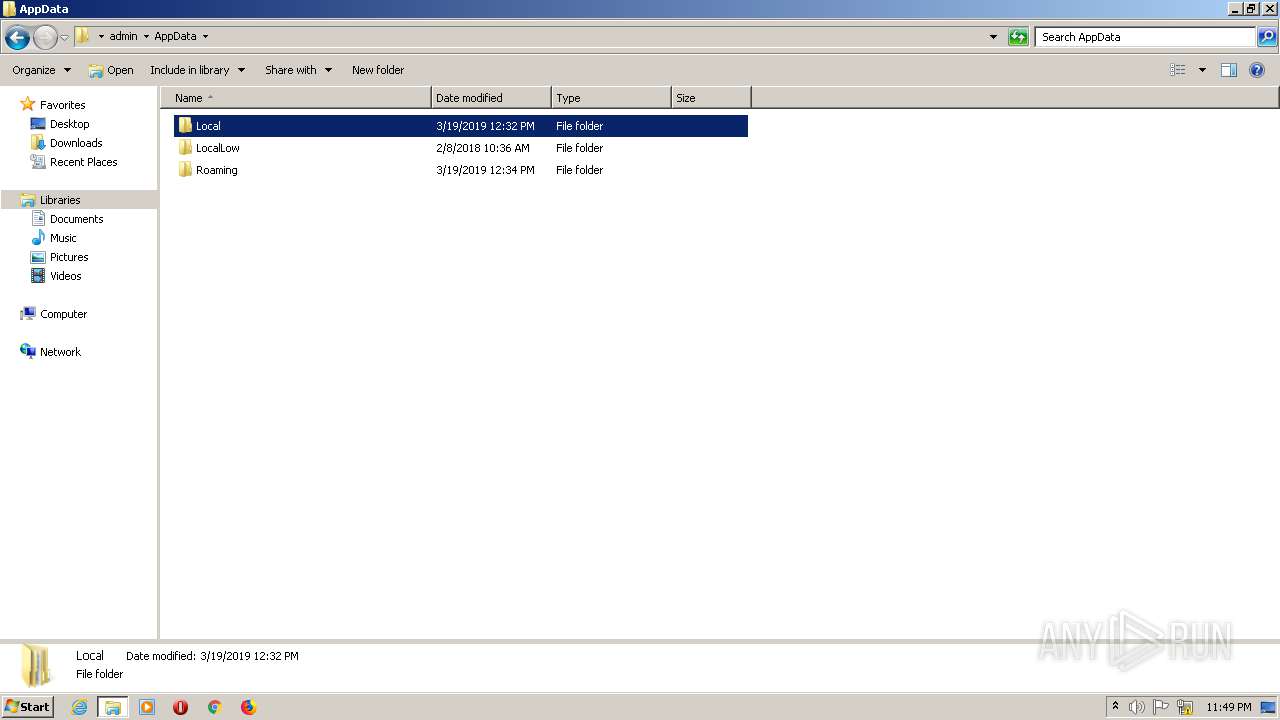Launch Firefox from taskbar
Viewport: 1280px width, 720px height.
click(x=248, y=707)
